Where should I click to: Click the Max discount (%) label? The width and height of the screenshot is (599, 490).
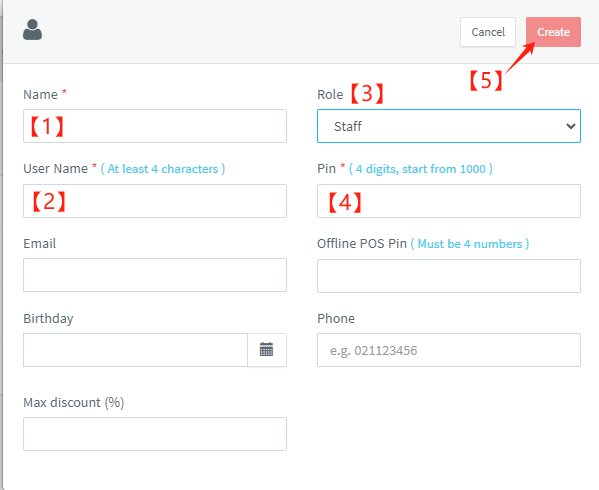pos(74,403)
